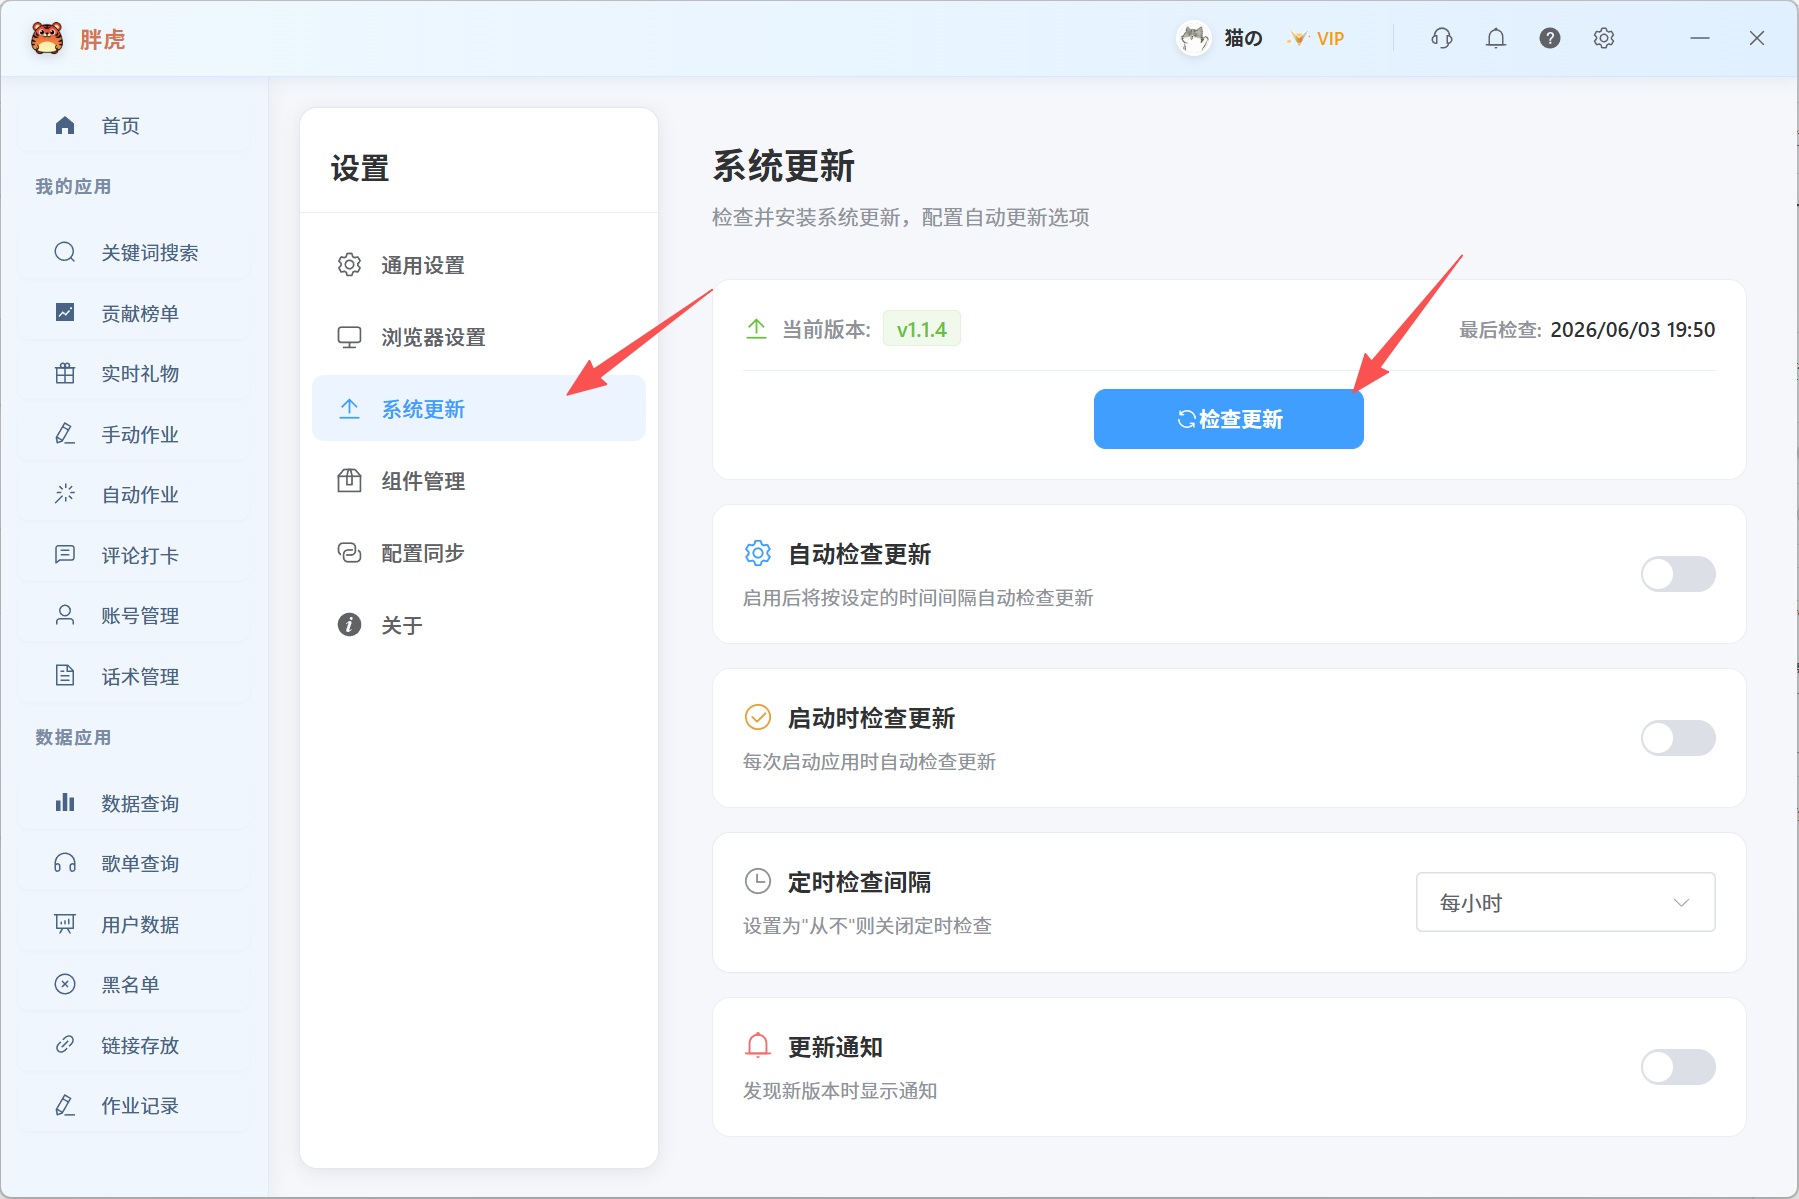
Task: Open settings gear in title bar
Action: tap(1603, 38)
